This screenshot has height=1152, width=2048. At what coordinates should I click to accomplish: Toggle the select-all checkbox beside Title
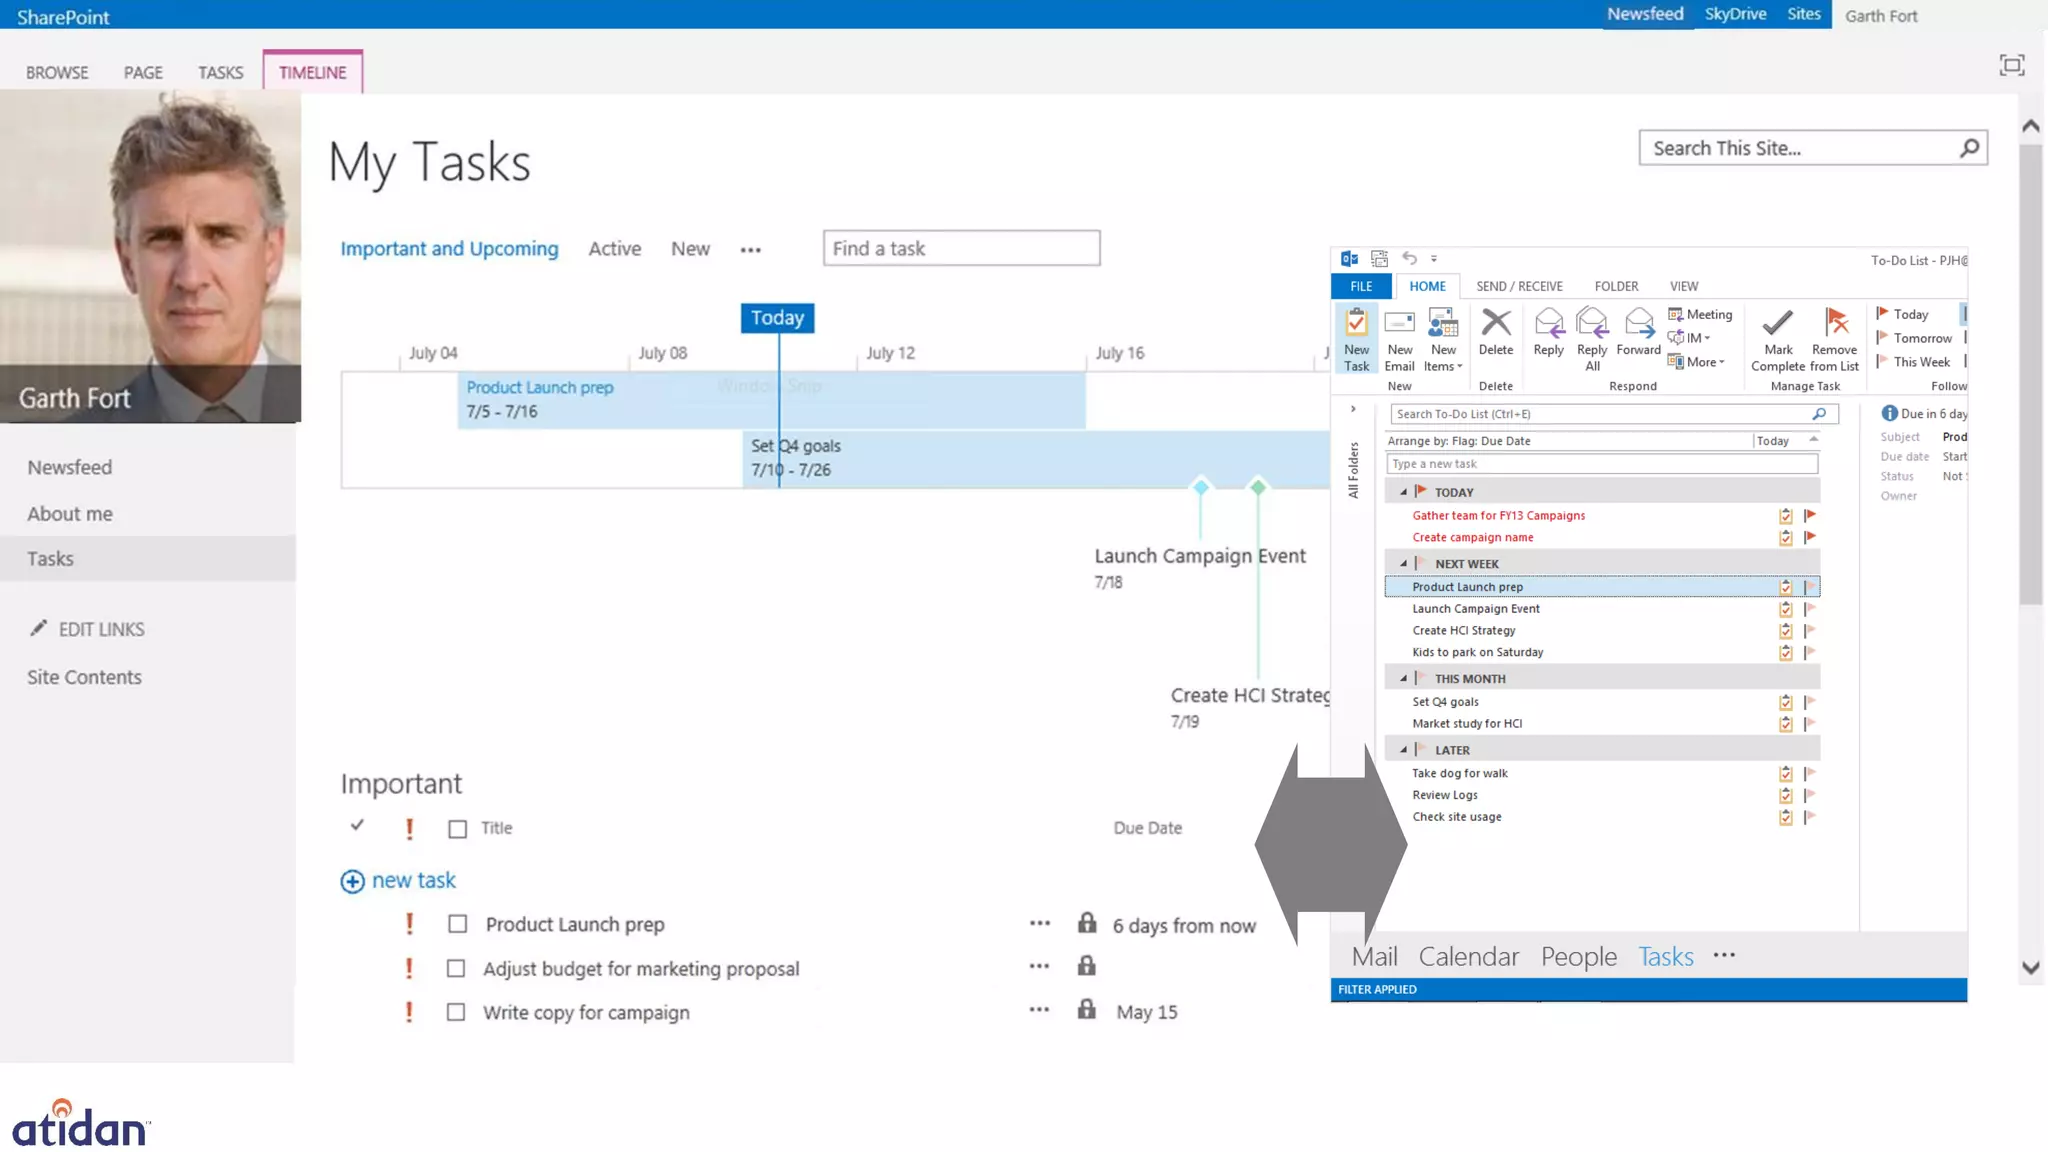pos(458,829)
